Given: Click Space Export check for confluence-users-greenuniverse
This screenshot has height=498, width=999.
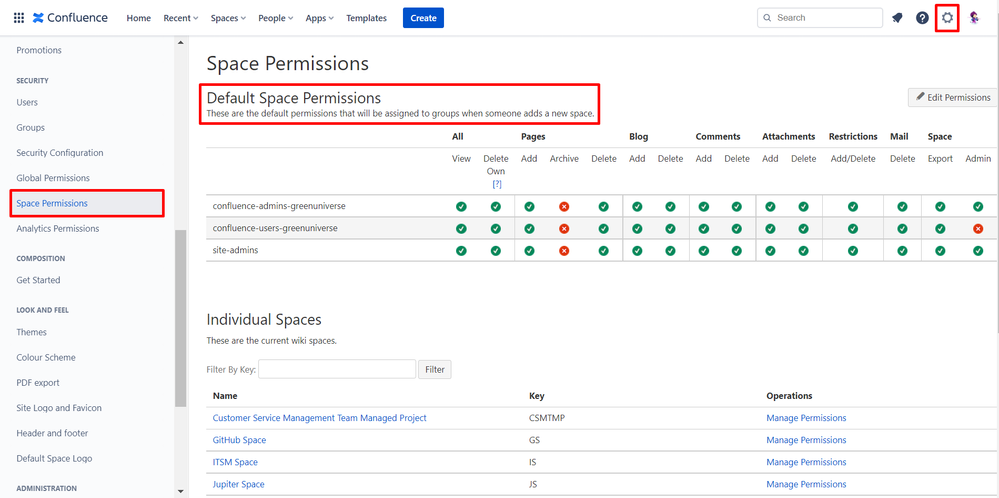Looking at the screenshot, I should (940, 229).
